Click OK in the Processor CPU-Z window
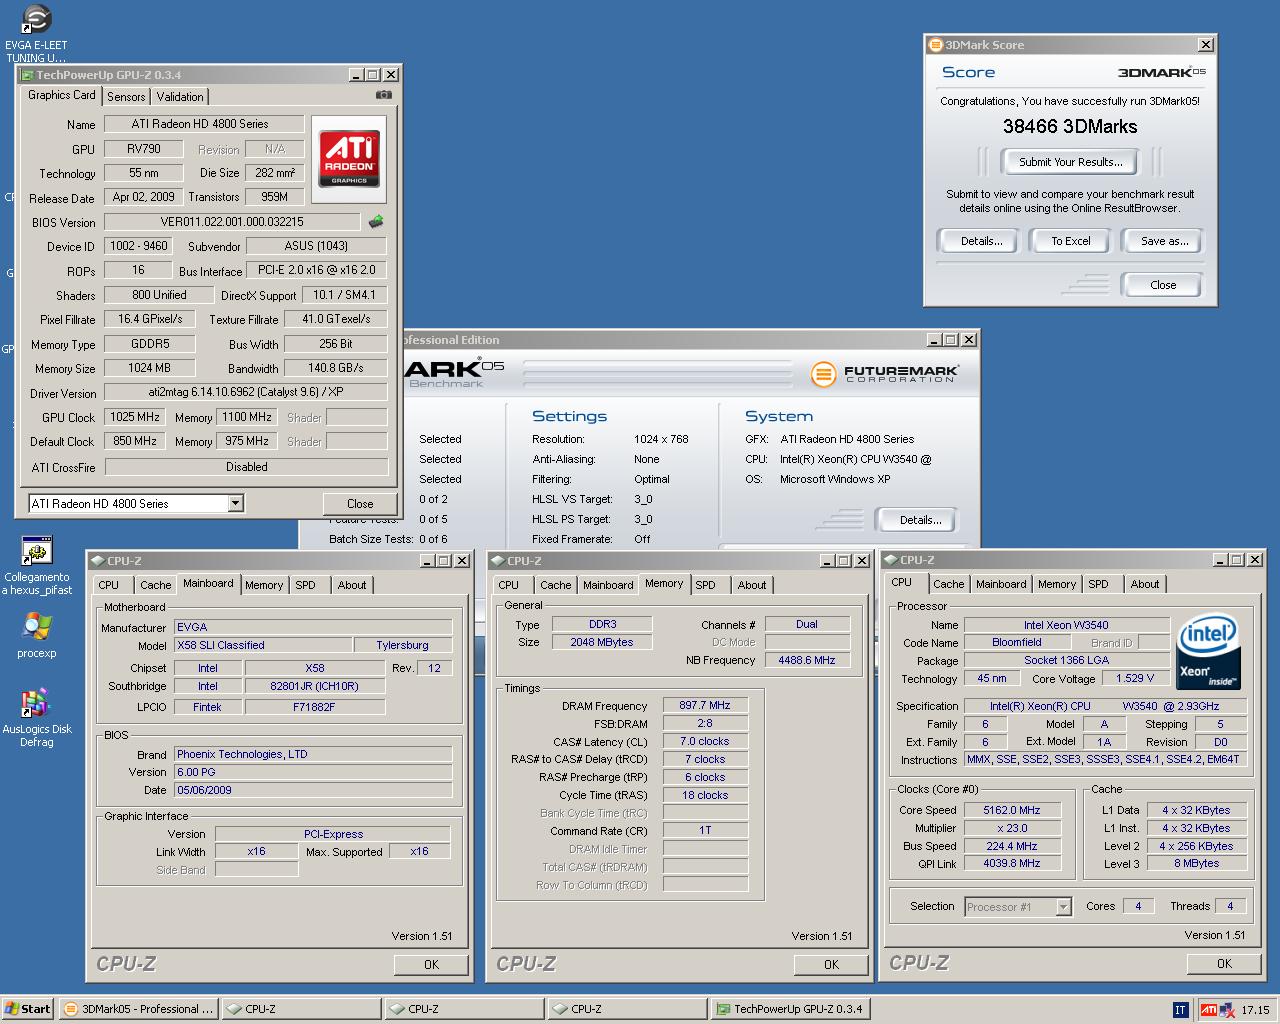 1224,964
